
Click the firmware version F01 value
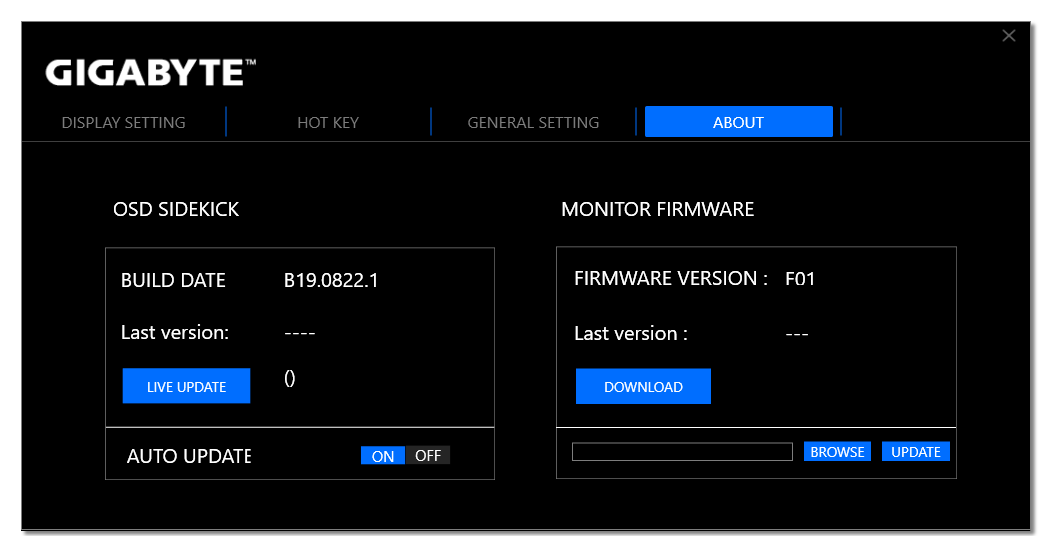pyautogui.click(x=800, y=279)
